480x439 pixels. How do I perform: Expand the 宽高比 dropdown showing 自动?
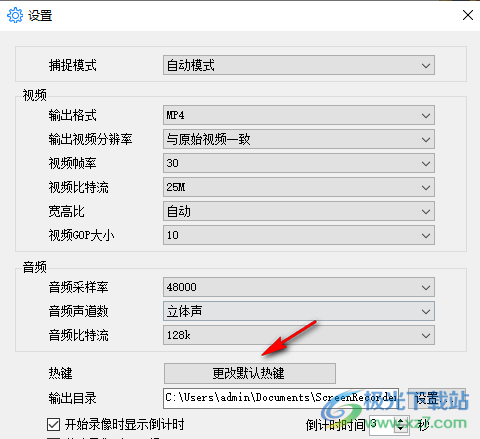tap(299, 211)
